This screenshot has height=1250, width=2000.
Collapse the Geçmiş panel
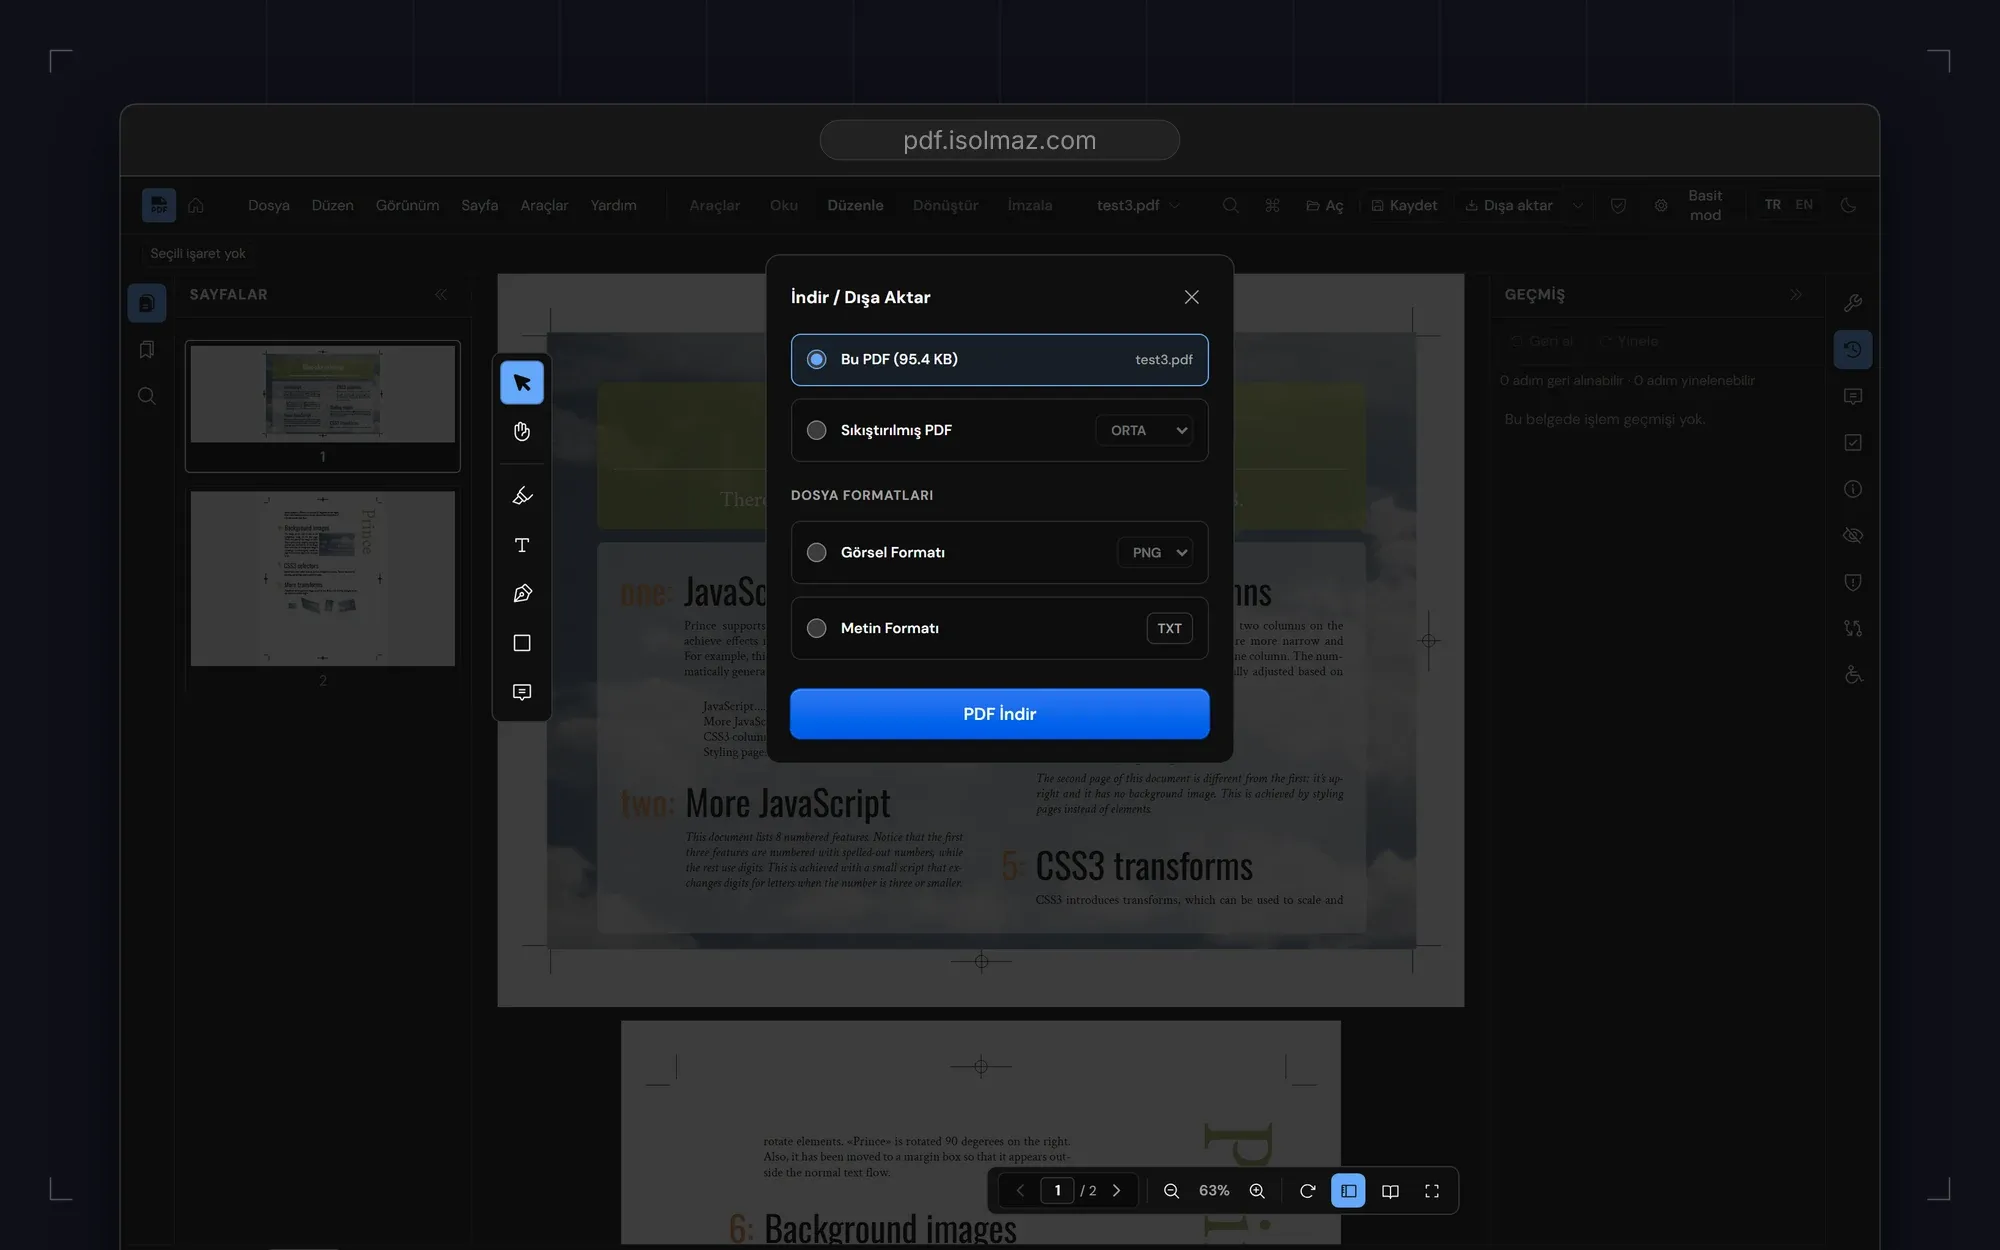[1796, 294]
